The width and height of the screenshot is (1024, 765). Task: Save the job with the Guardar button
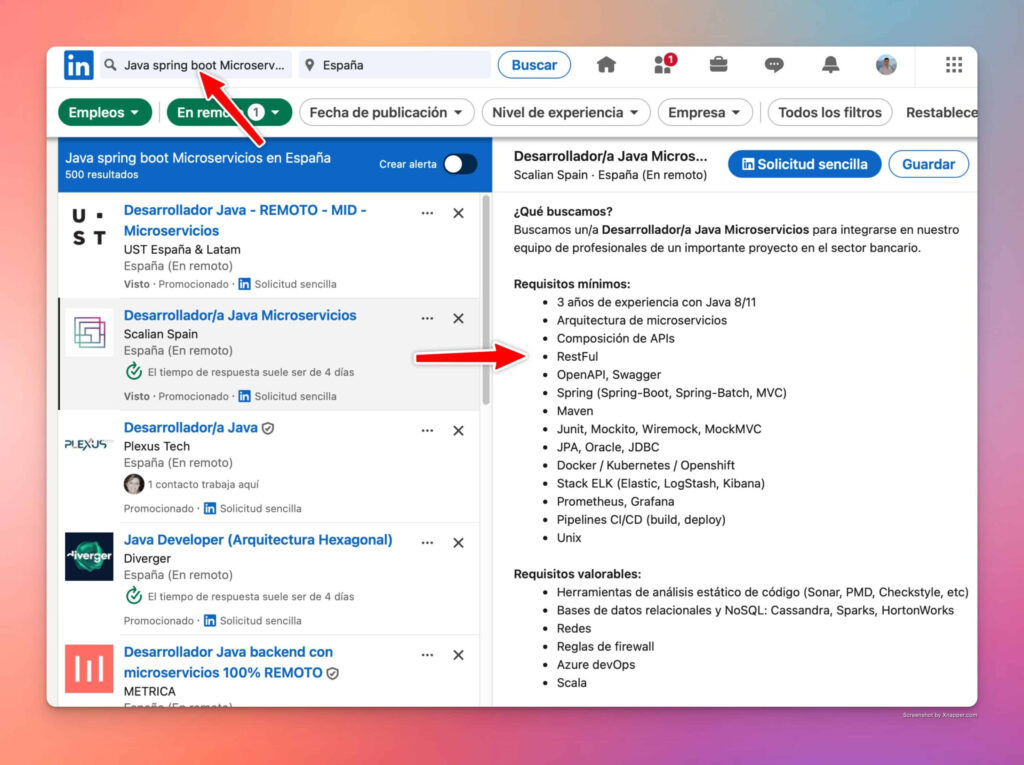pyautogui.click(x=928, y=164)
